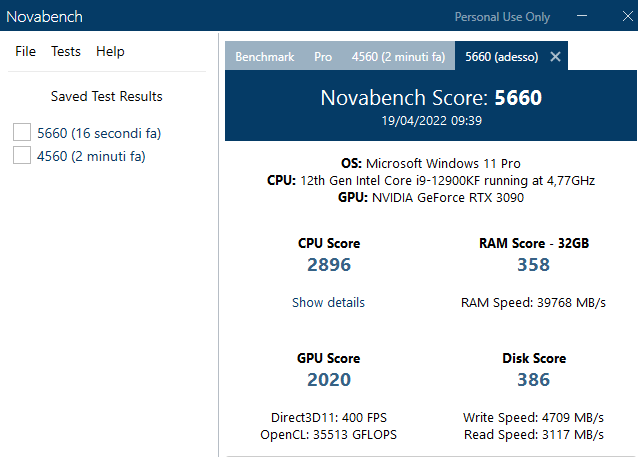Switch to the Benchmark tab
Screen dimensions: 638x457
264,57
